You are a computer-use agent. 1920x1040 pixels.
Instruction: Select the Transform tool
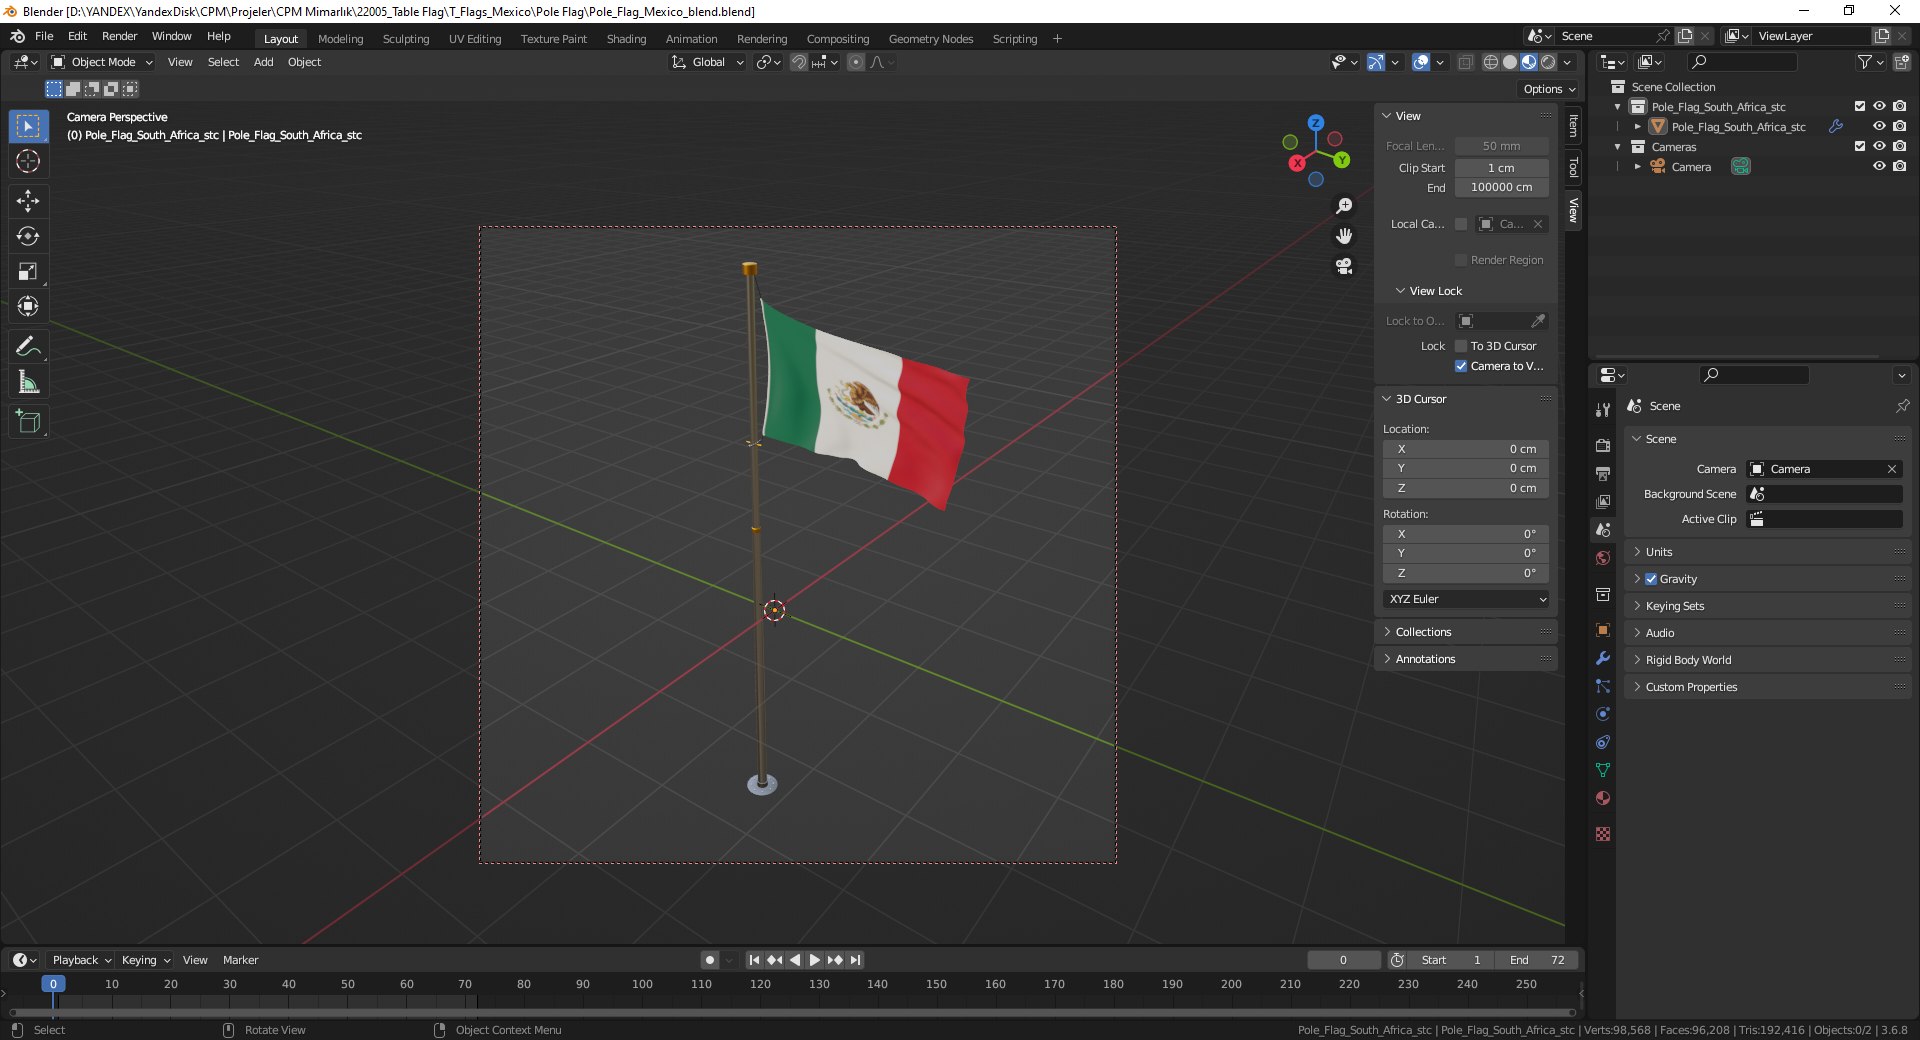coord(28,306)
